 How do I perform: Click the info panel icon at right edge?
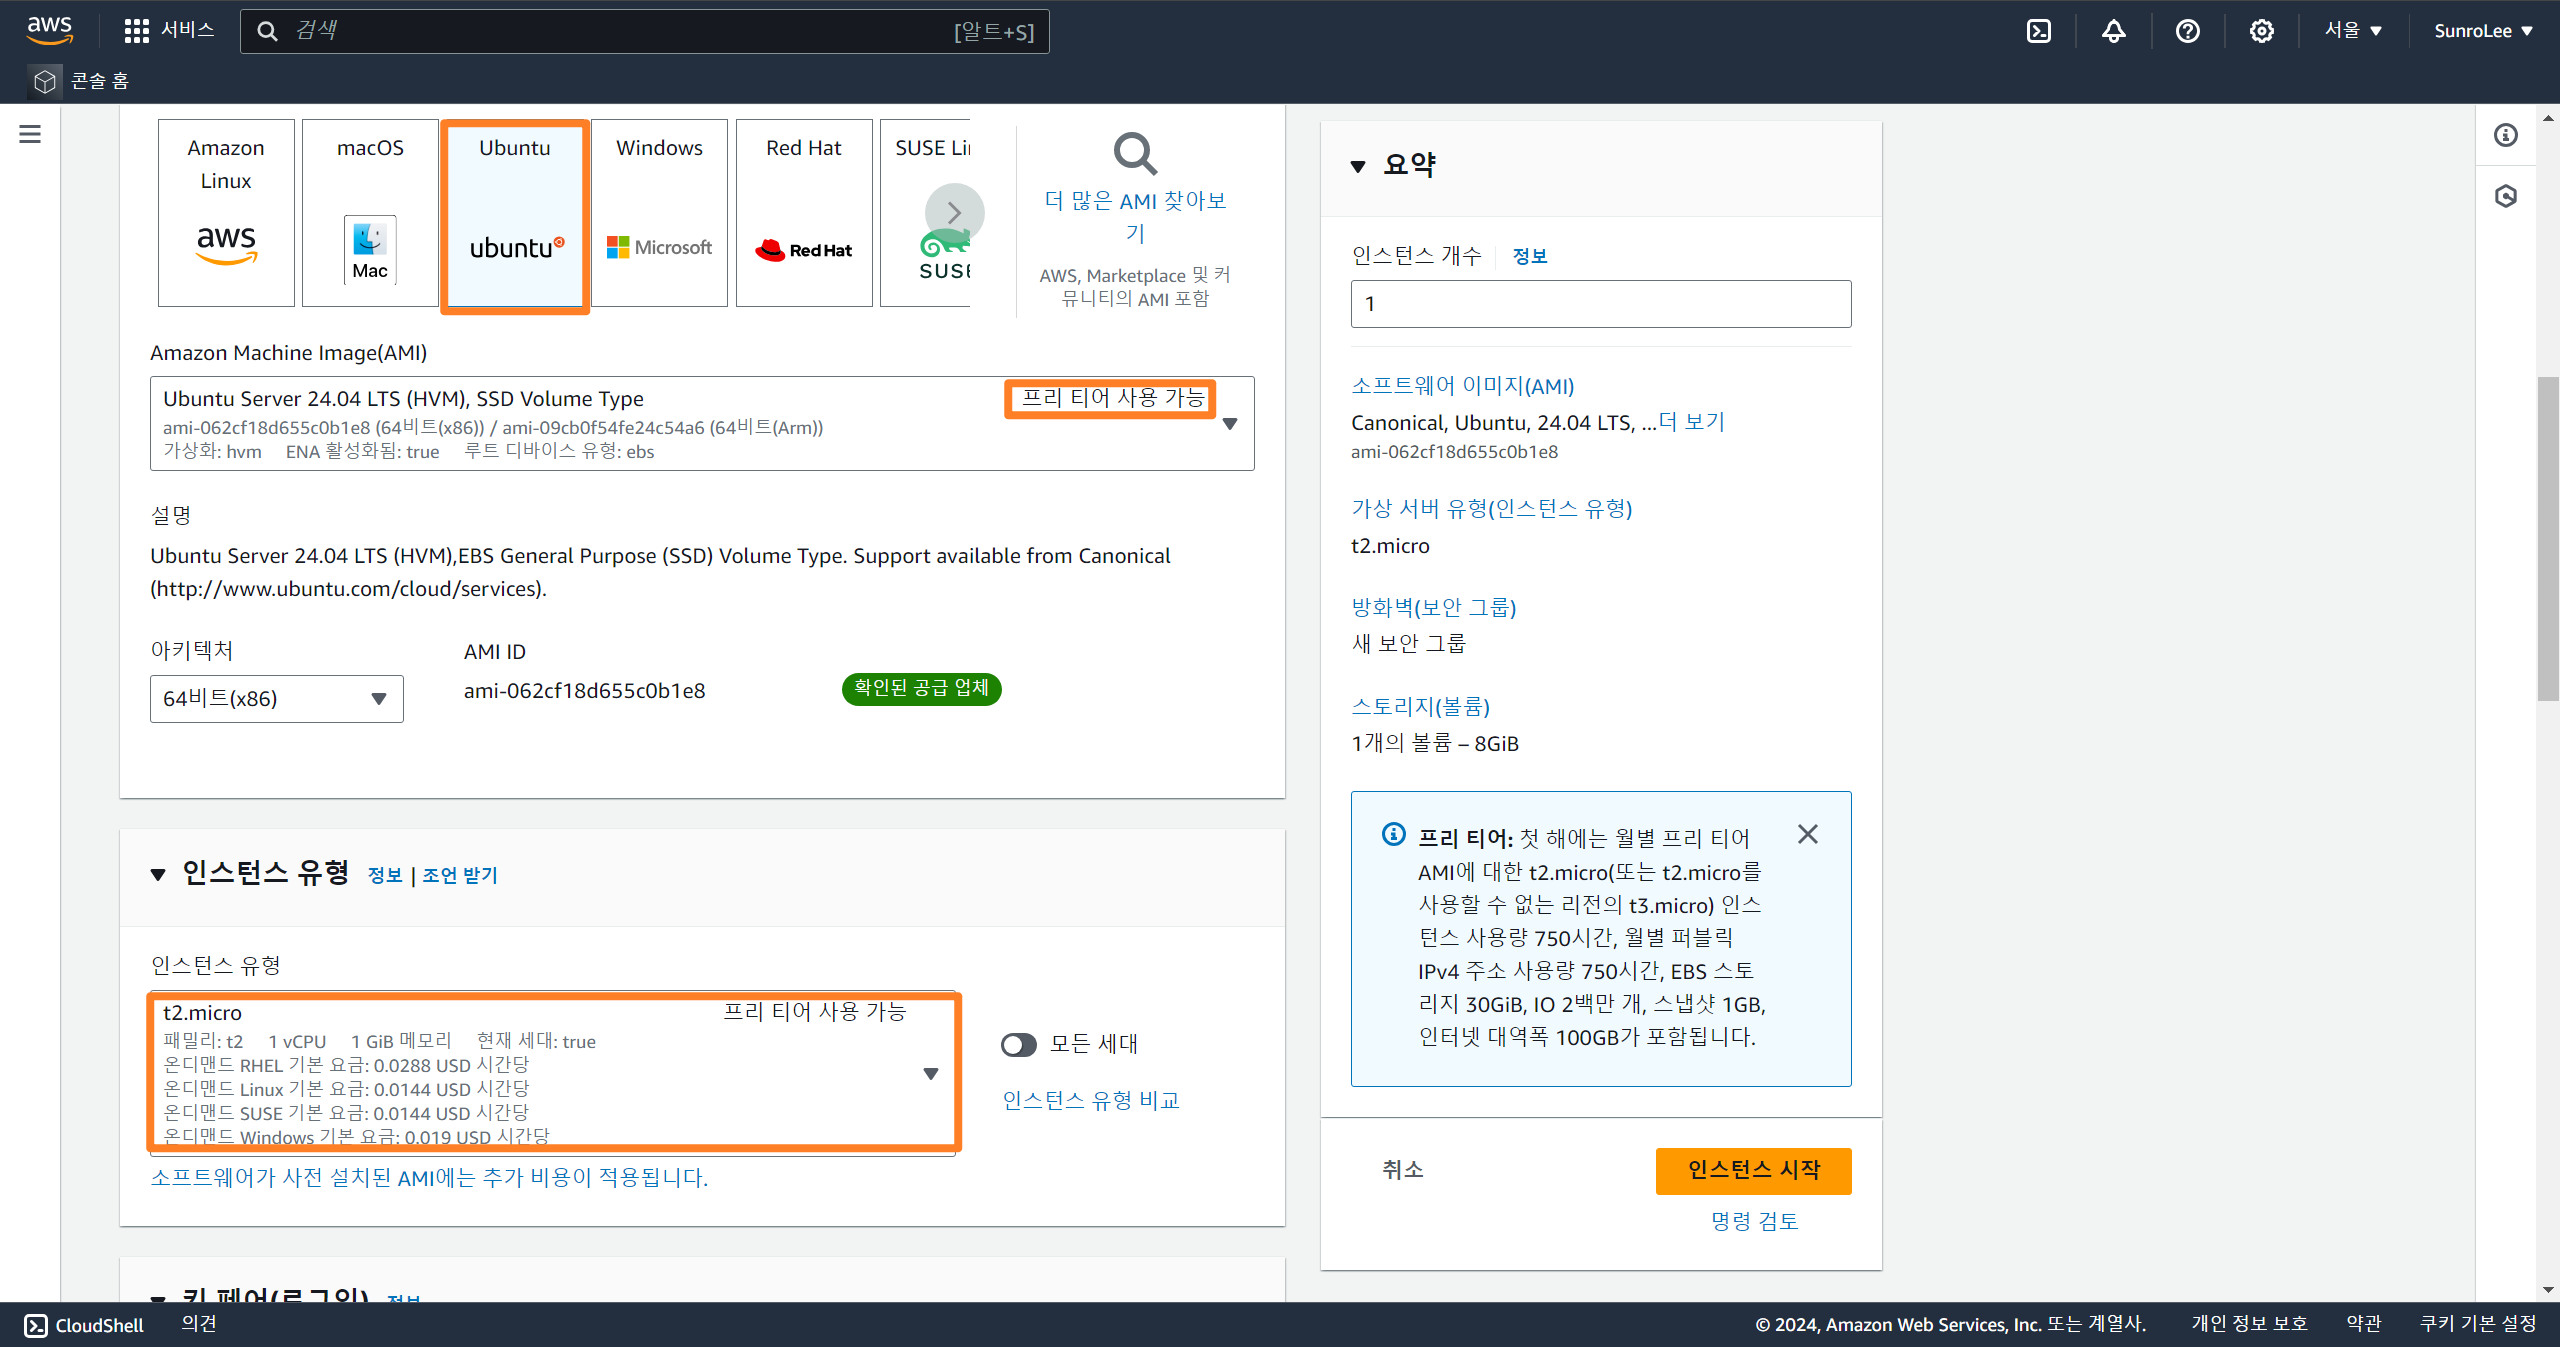click(2505, 135)
